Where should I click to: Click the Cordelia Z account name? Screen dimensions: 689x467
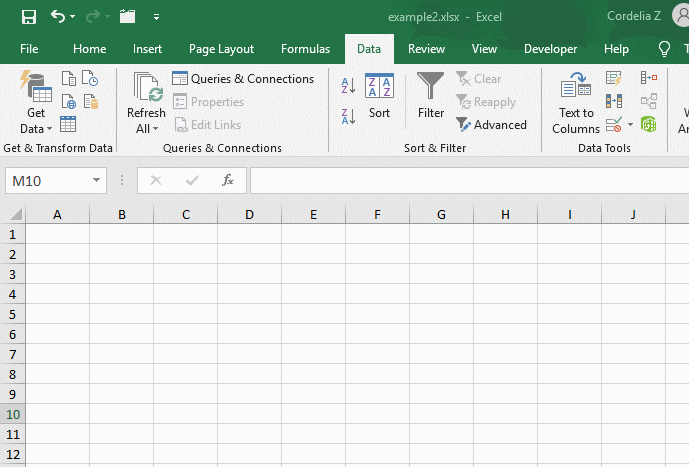(634, 16)
